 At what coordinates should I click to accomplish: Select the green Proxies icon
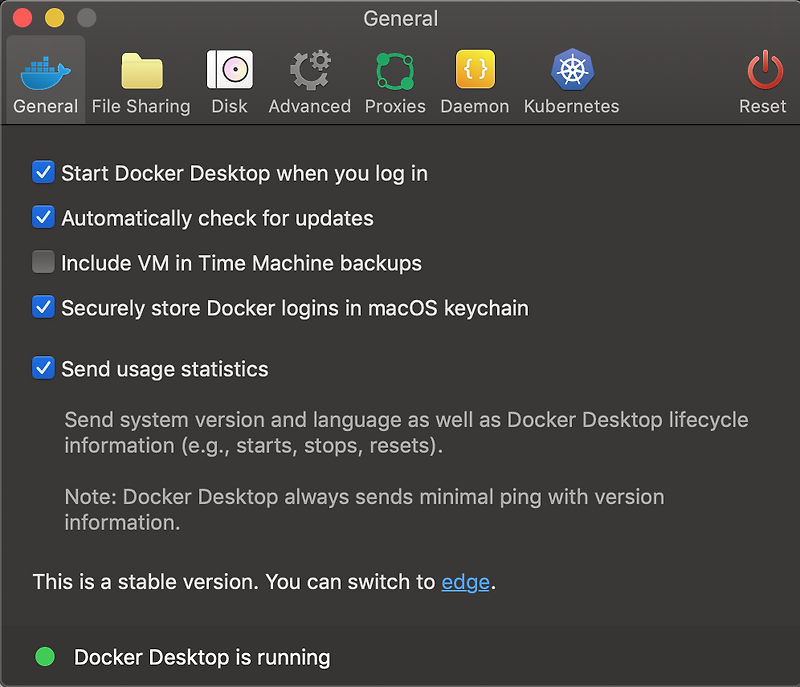395,72
